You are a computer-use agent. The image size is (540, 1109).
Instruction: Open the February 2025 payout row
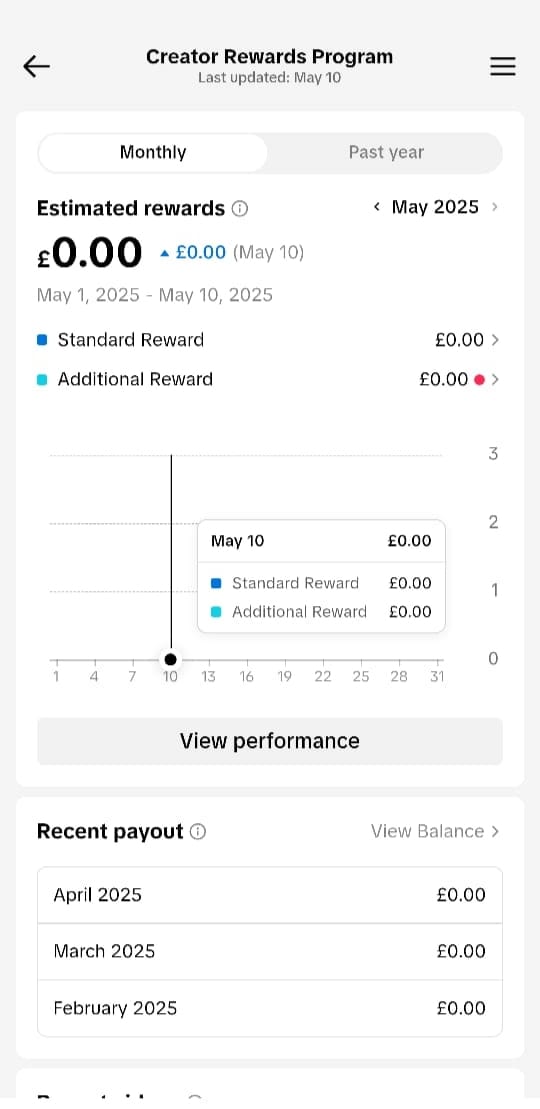coord(270,1008)
